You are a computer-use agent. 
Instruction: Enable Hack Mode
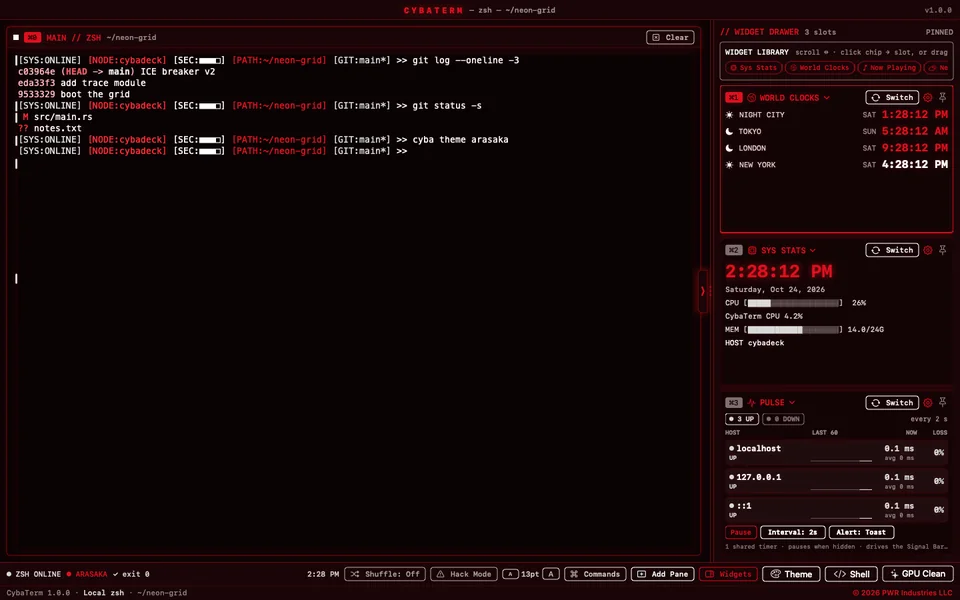pyautogui.click(x=463, y=574)
